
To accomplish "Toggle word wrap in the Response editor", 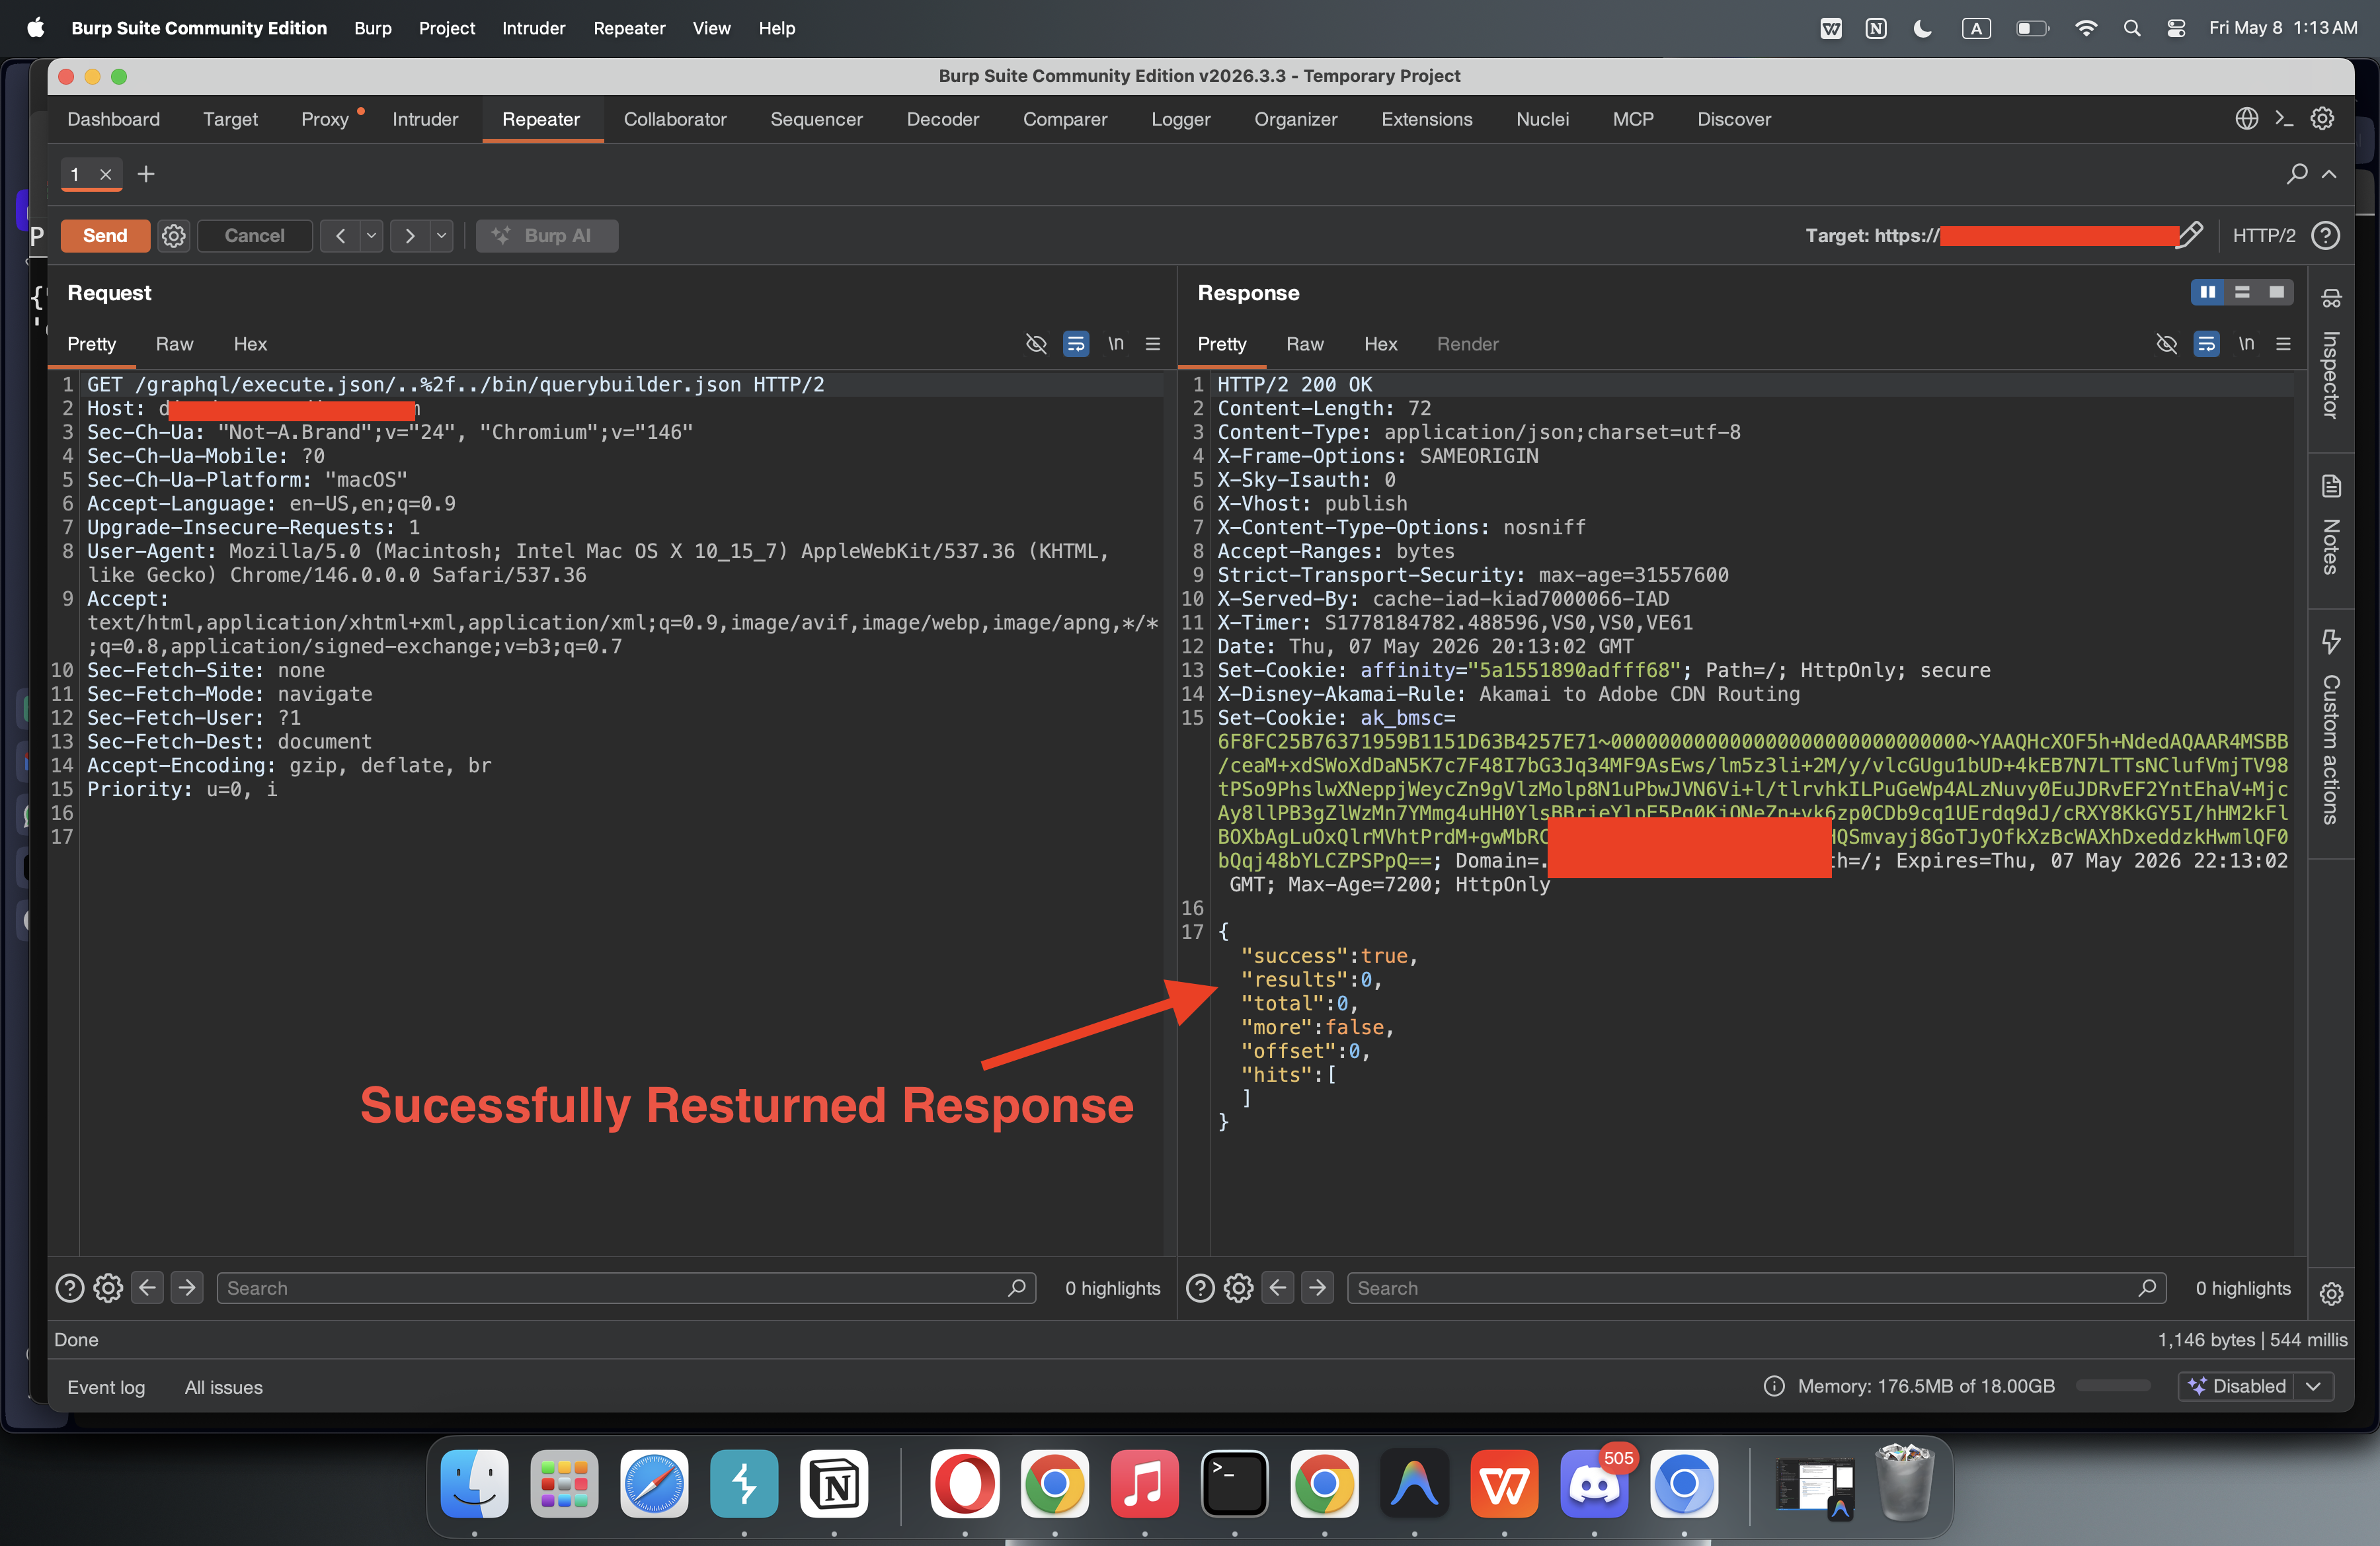I will pyautogui.click(x=2206, y=344).
